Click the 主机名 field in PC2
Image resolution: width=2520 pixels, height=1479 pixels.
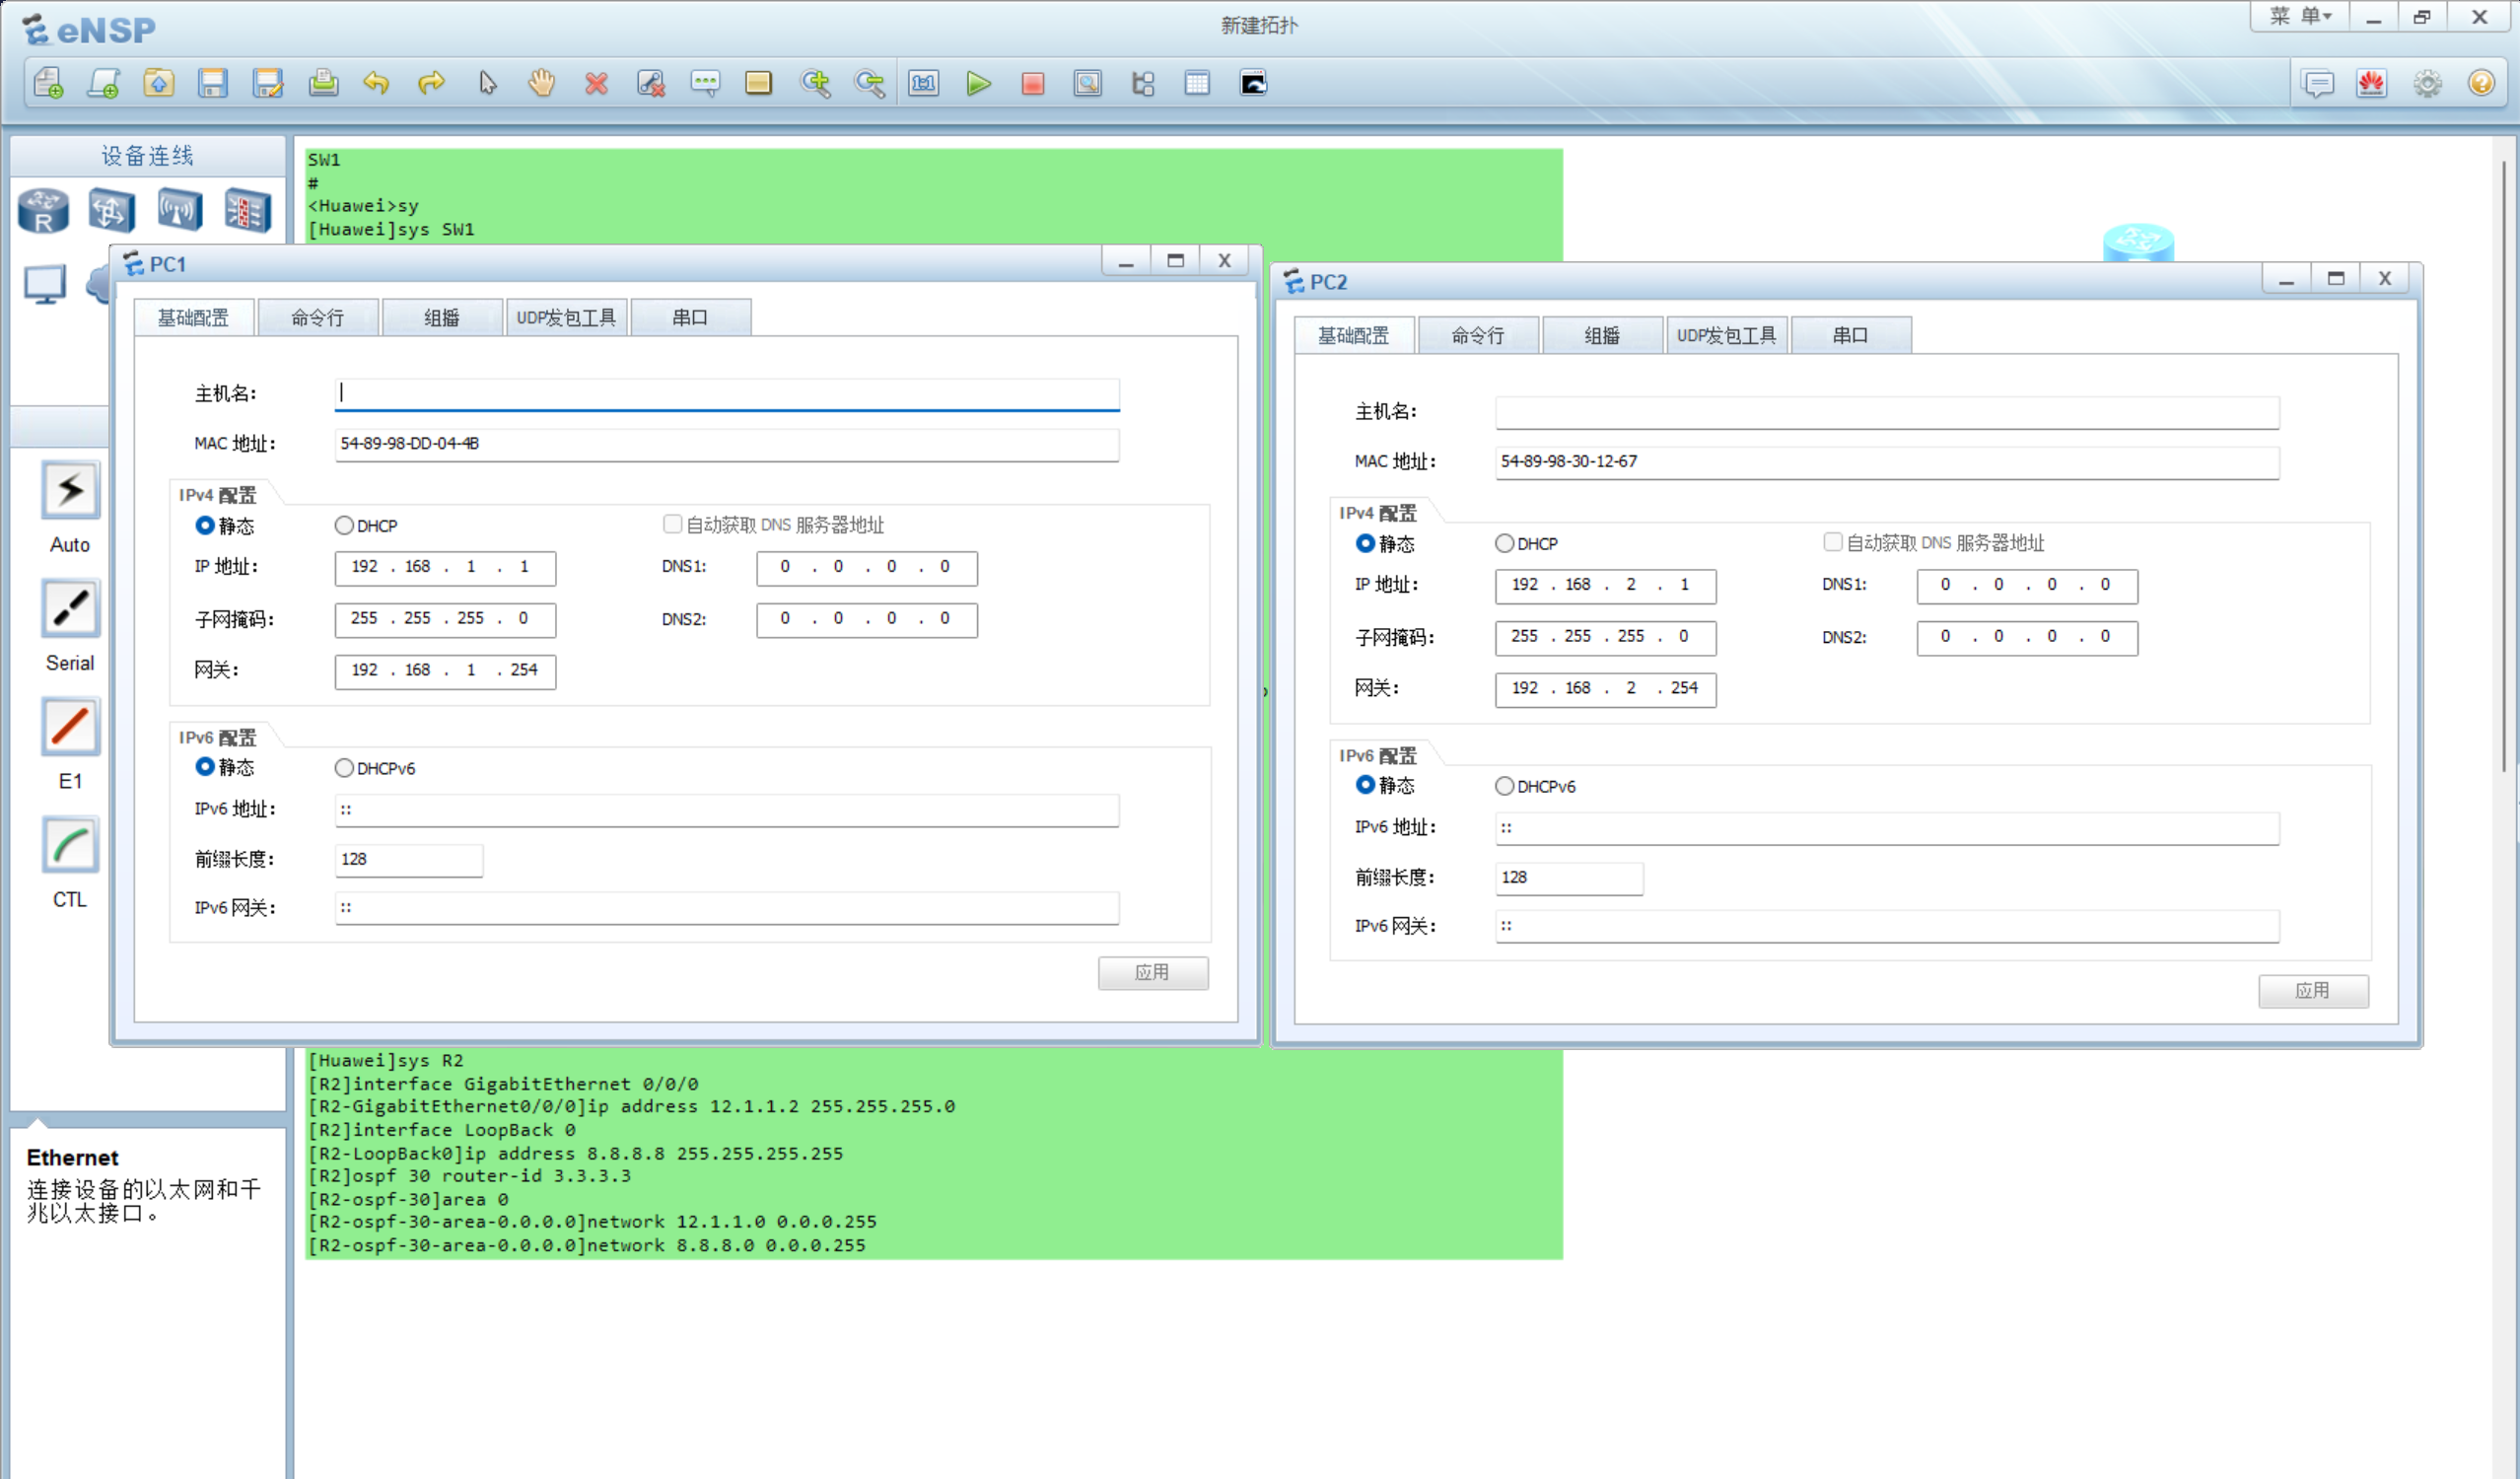pos(1886,412)
